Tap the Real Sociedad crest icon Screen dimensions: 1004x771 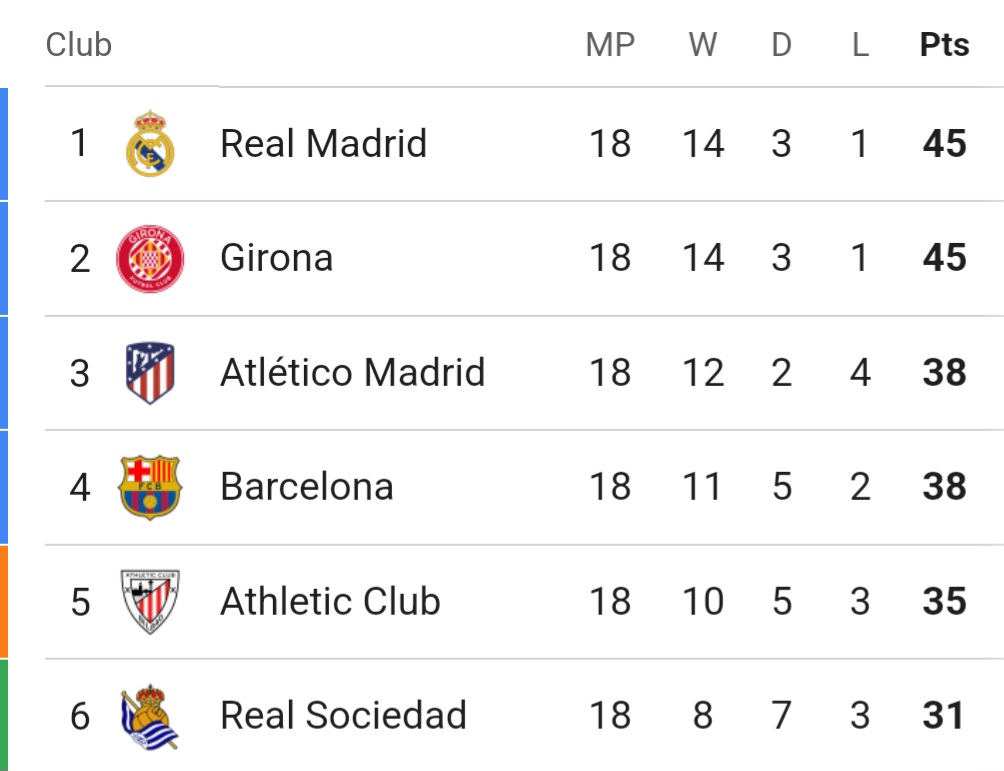pyautogui.click(x=150, y=717)
